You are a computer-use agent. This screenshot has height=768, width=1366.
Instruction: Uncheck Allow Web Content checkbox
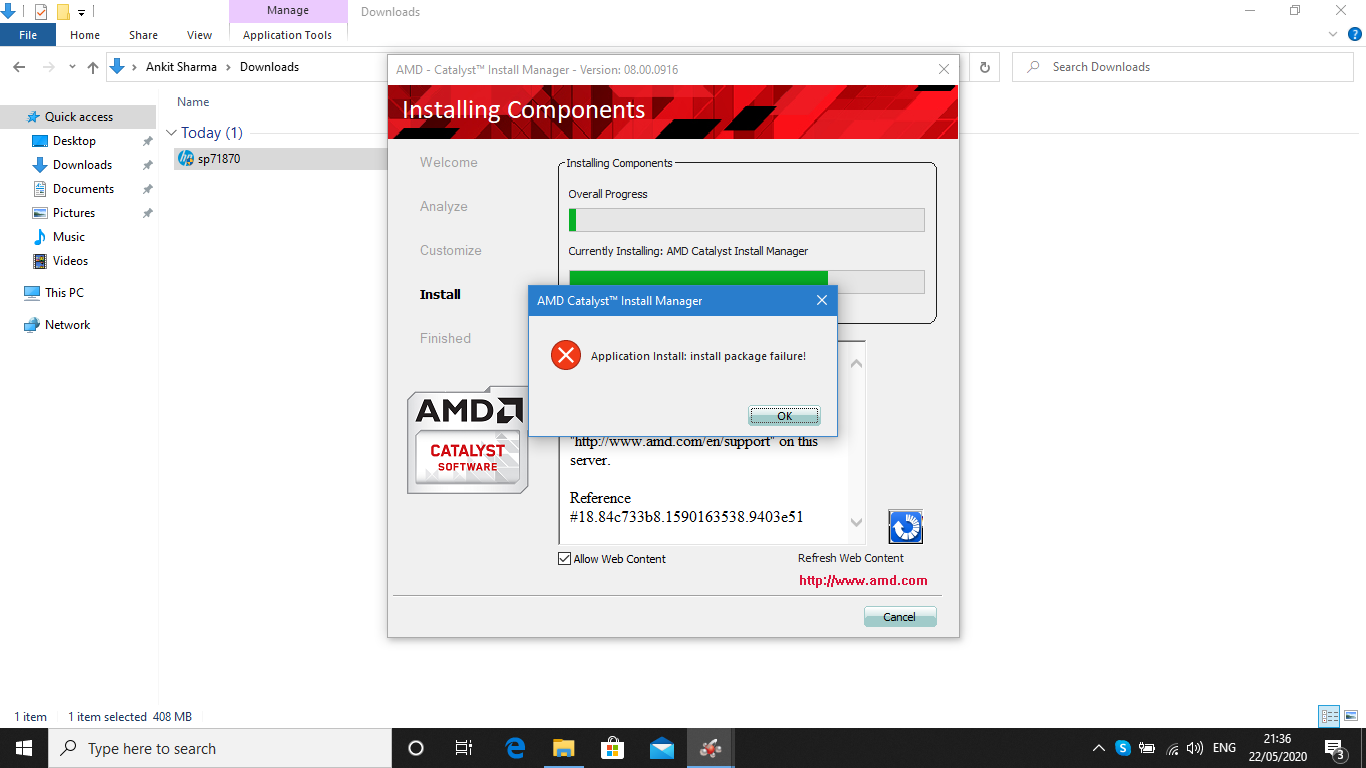pyautogui.click(x=565, y=559)
